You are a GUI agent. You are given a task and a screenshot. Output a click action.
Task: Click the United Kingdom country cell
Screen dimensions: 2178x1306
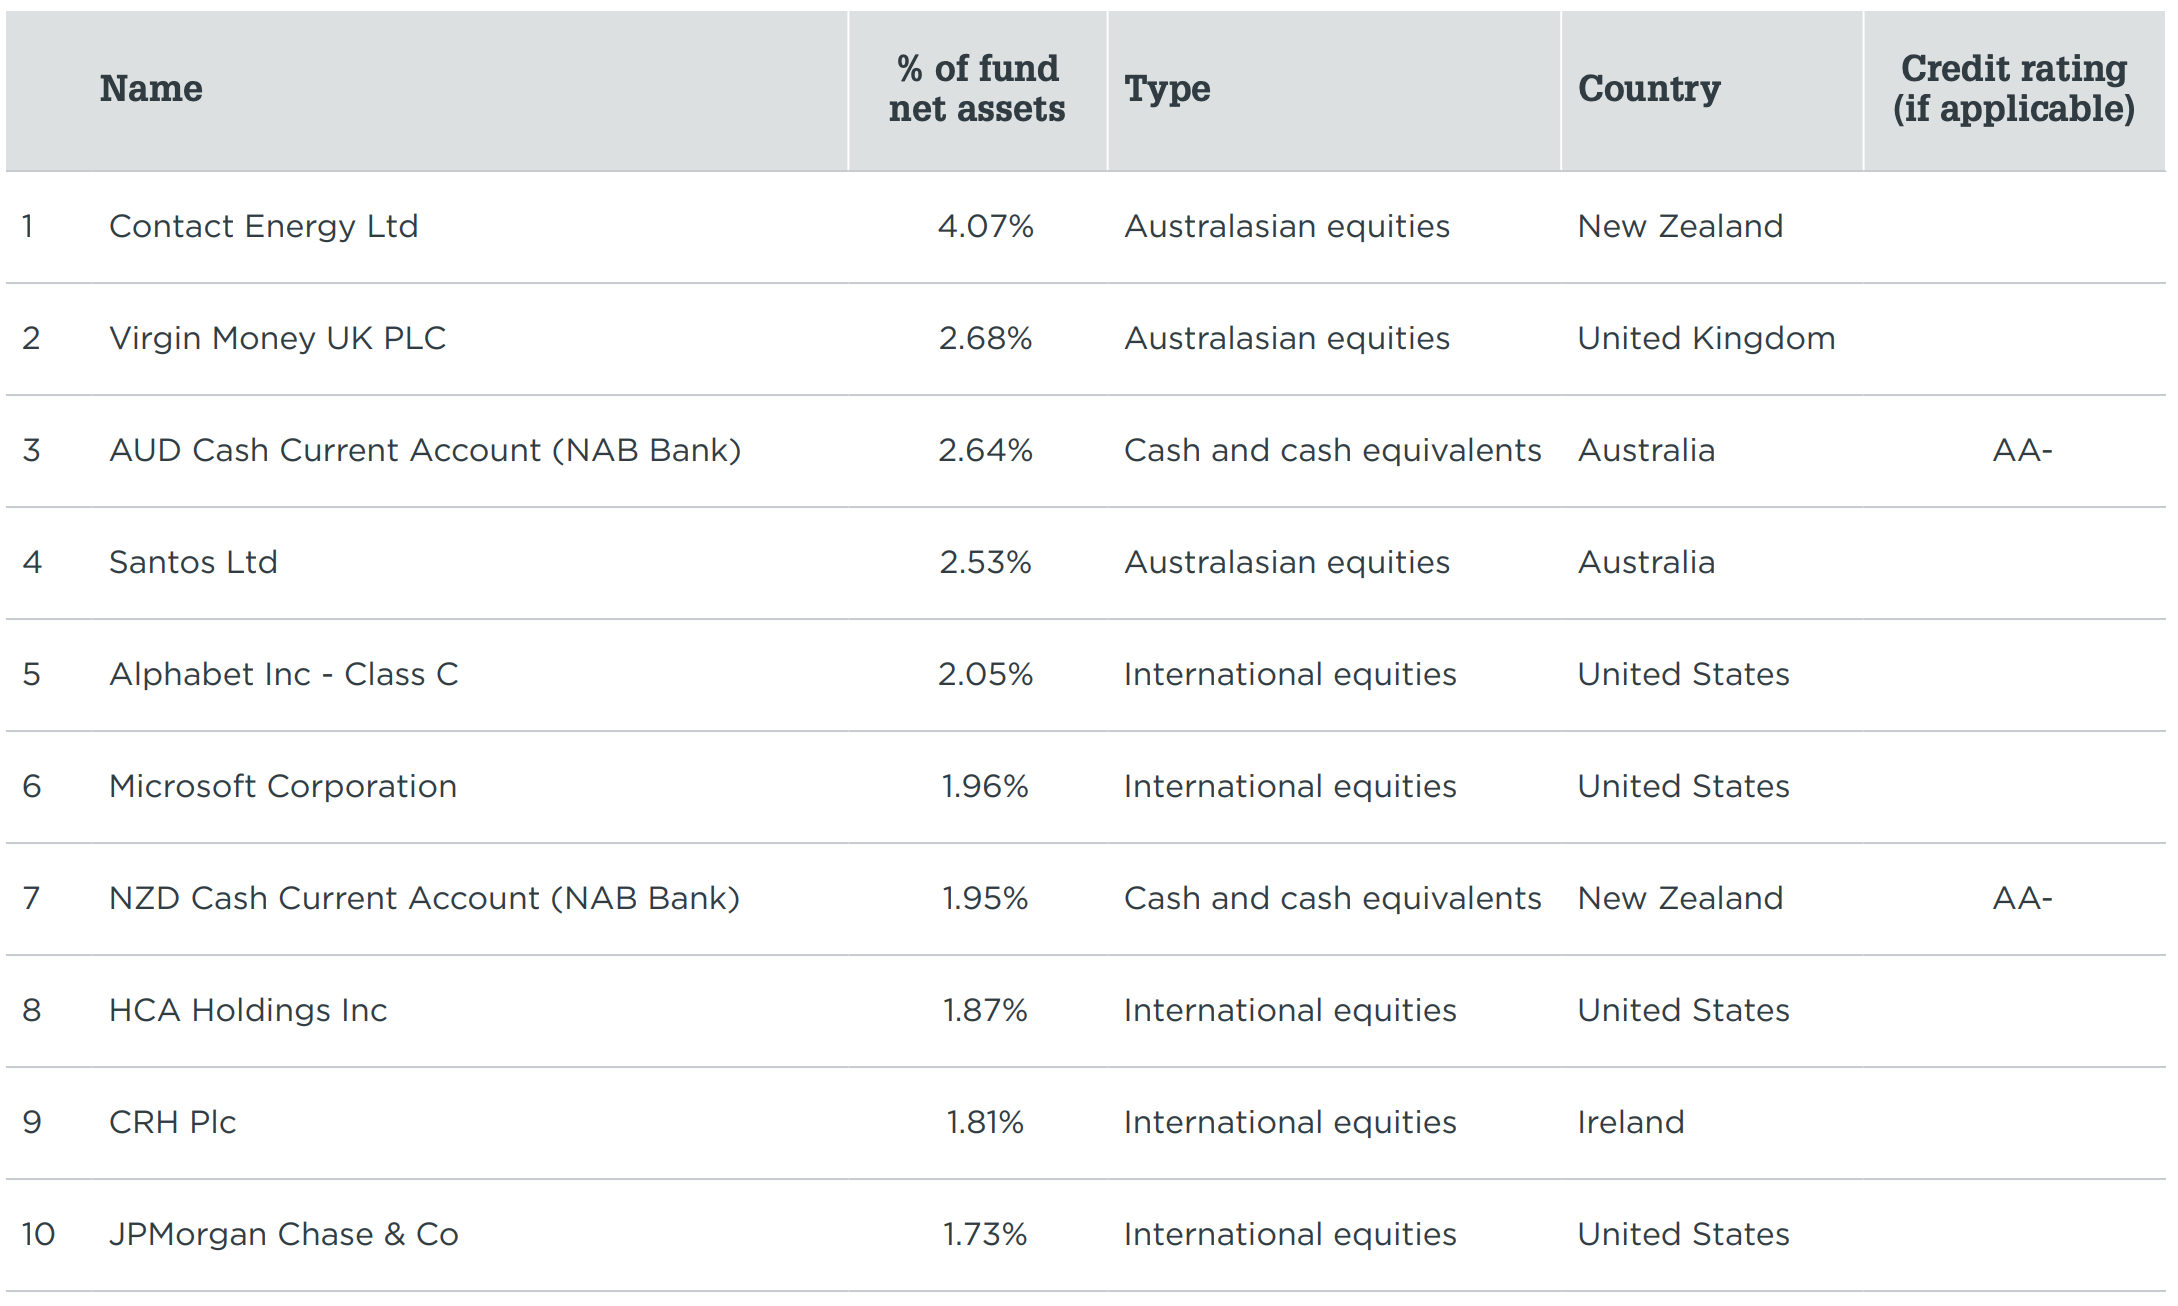point(1706,339)
